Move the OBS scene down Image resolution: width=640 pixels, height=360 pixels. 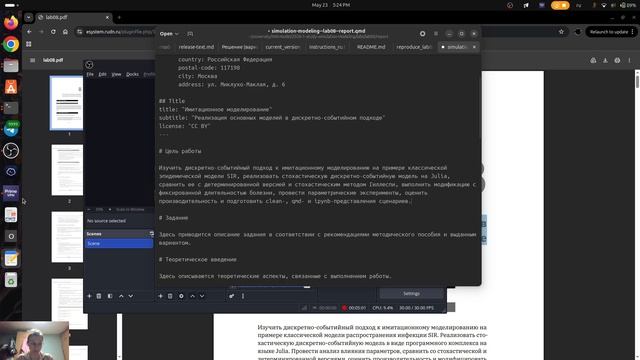click(131, 296)
